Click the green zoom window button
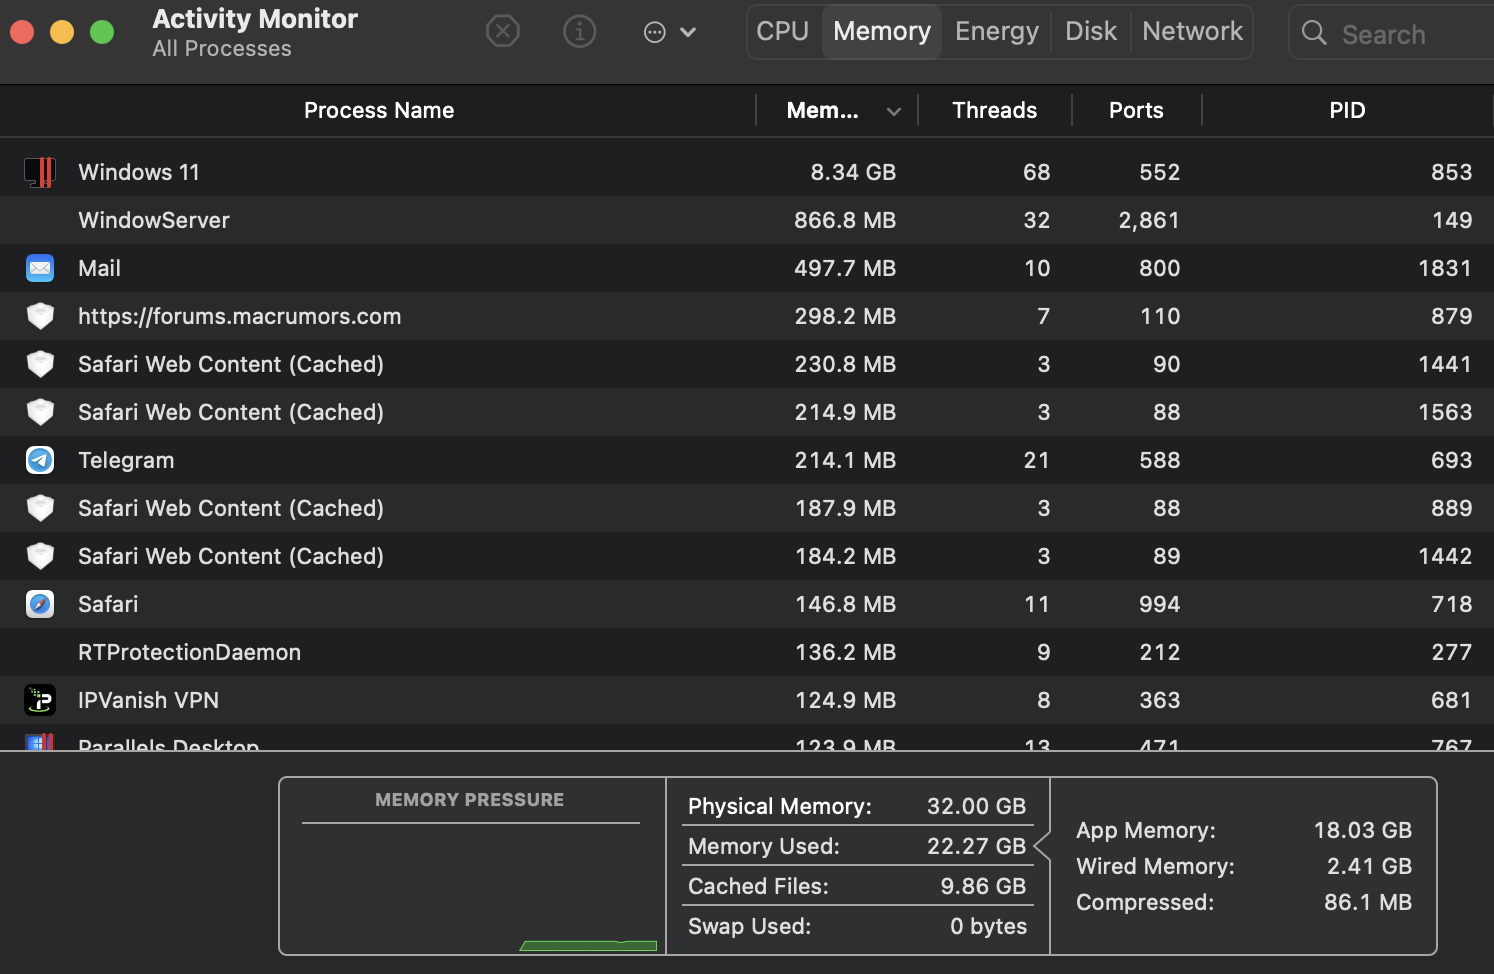 (102, 32)
